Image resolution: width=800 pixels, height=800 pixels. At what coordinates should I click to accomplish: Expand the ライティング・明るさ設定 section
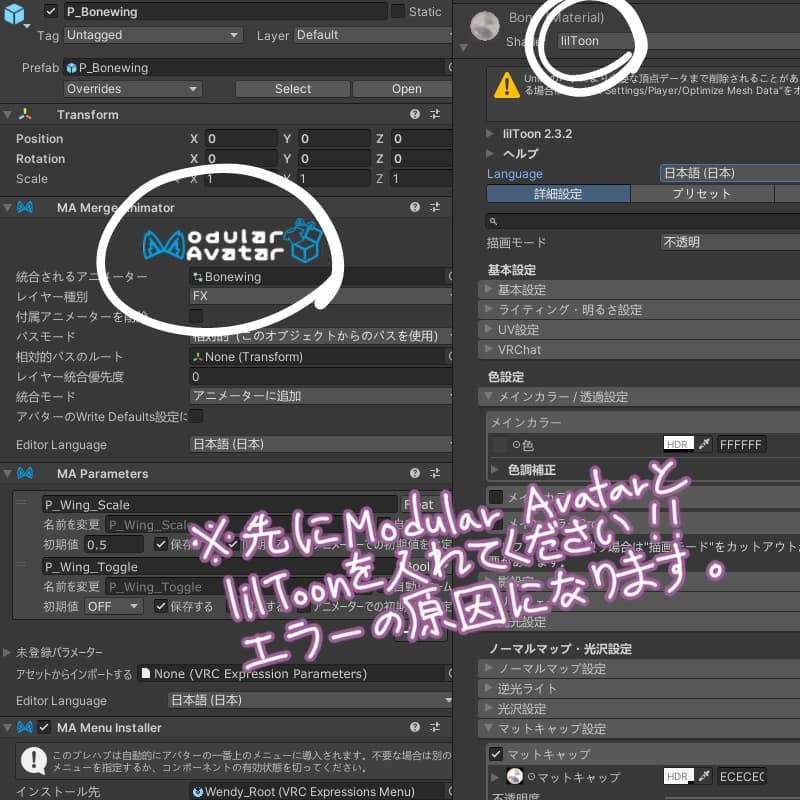tap(639, 310)
